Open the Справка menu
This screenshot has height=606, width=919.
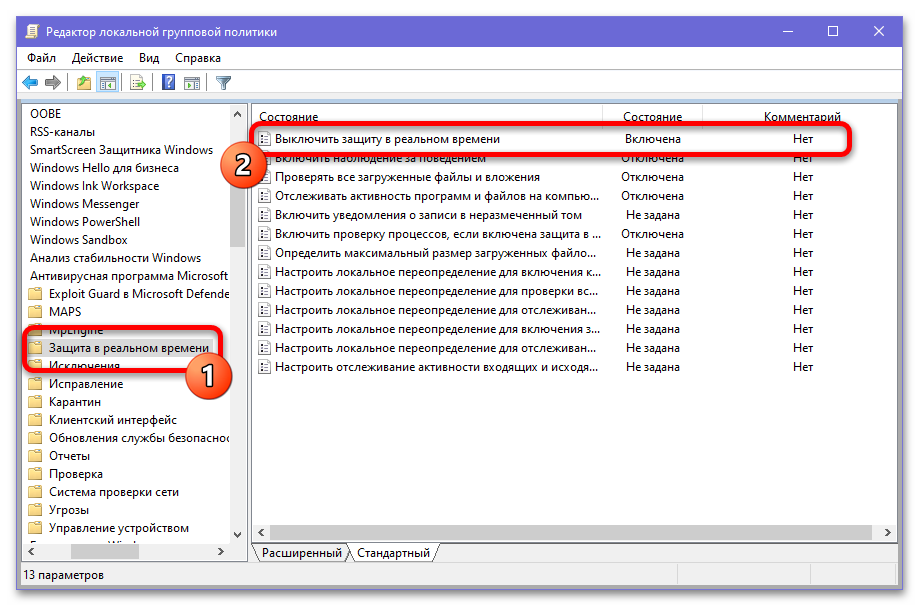198,58
